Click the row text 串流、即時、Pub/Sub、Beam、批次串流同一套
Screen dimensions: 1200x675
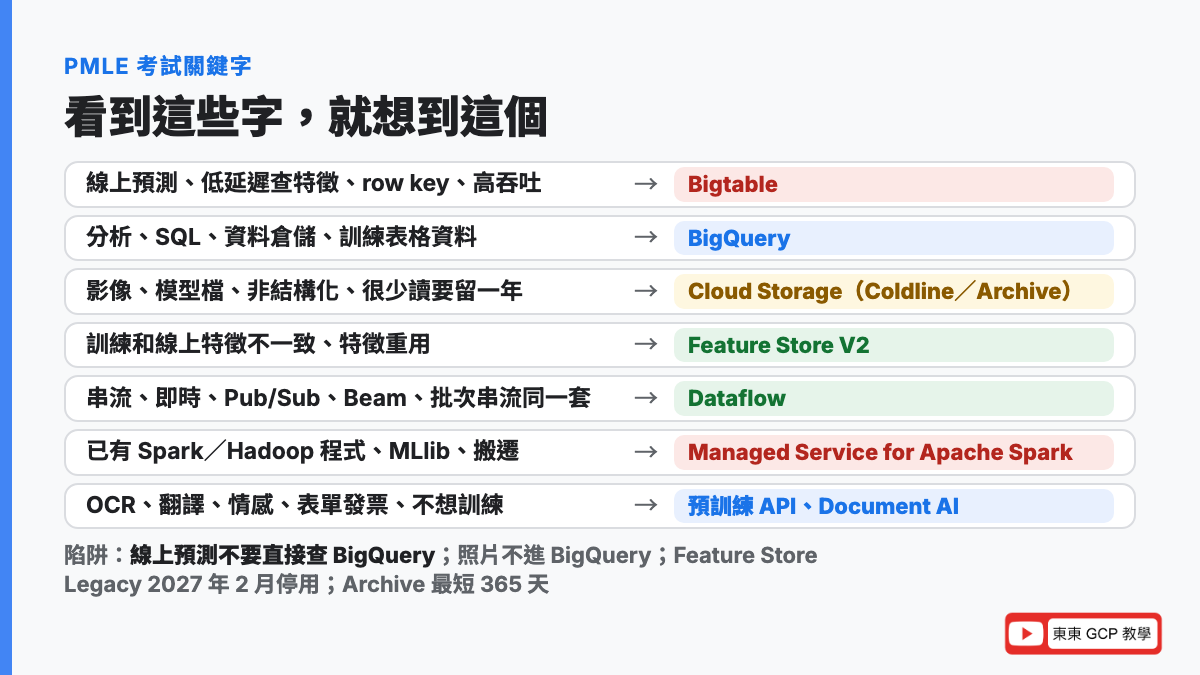click(339, 398)
